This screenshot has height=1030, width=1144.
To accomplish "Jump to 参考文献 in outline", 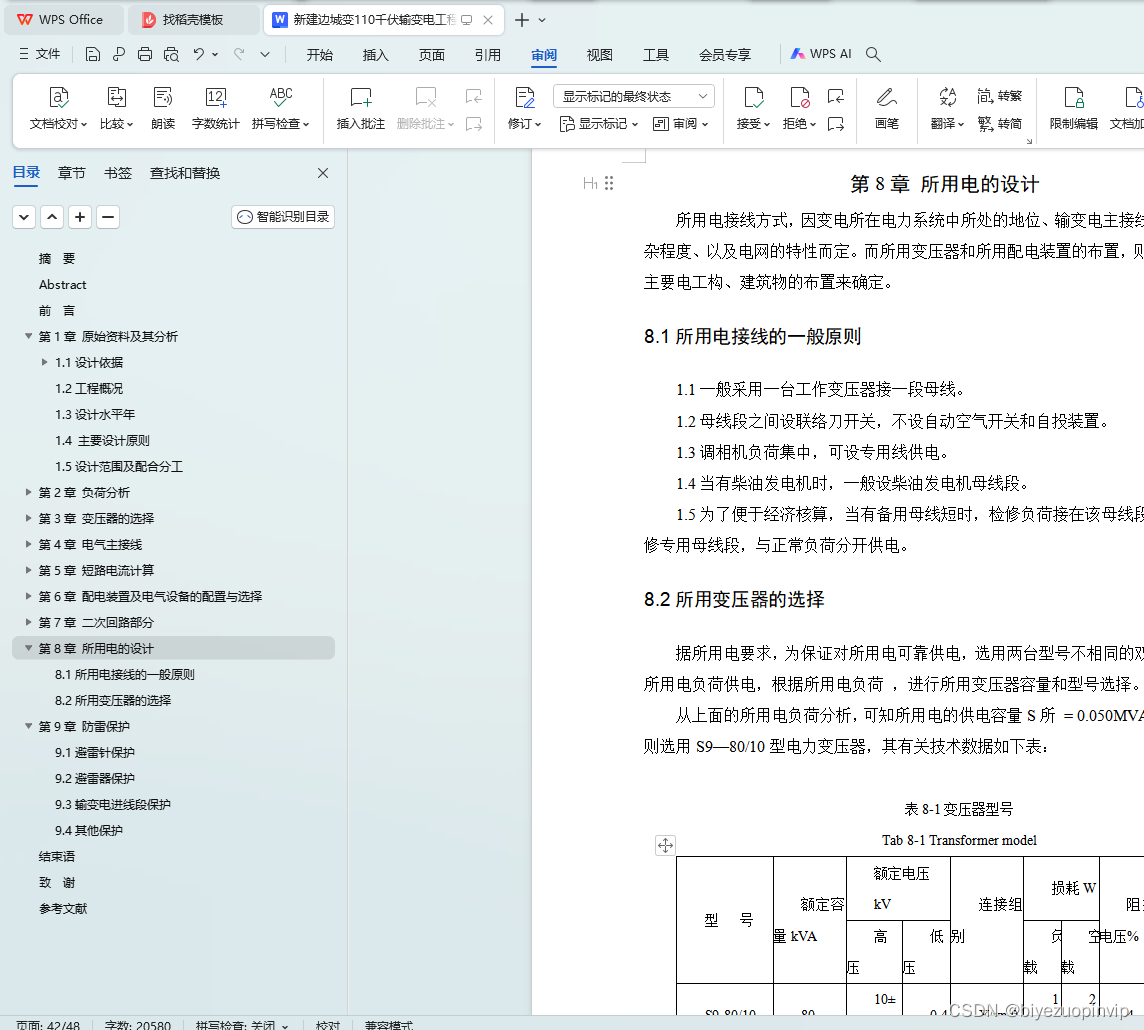I will pos(63,908).
